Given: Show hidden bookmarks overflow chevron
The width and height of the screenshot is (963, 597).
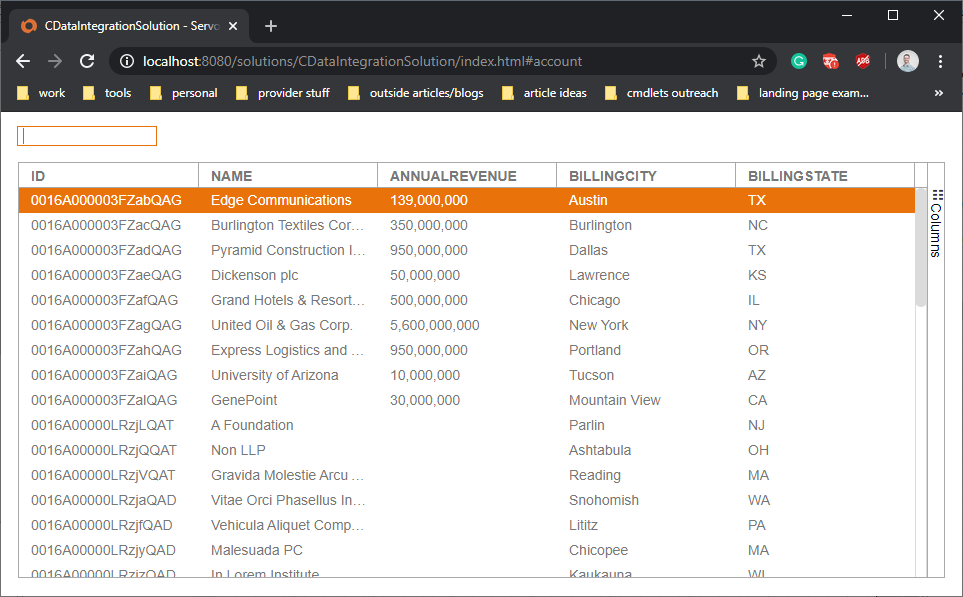Looking at the screenshot, I should [938, 93].
